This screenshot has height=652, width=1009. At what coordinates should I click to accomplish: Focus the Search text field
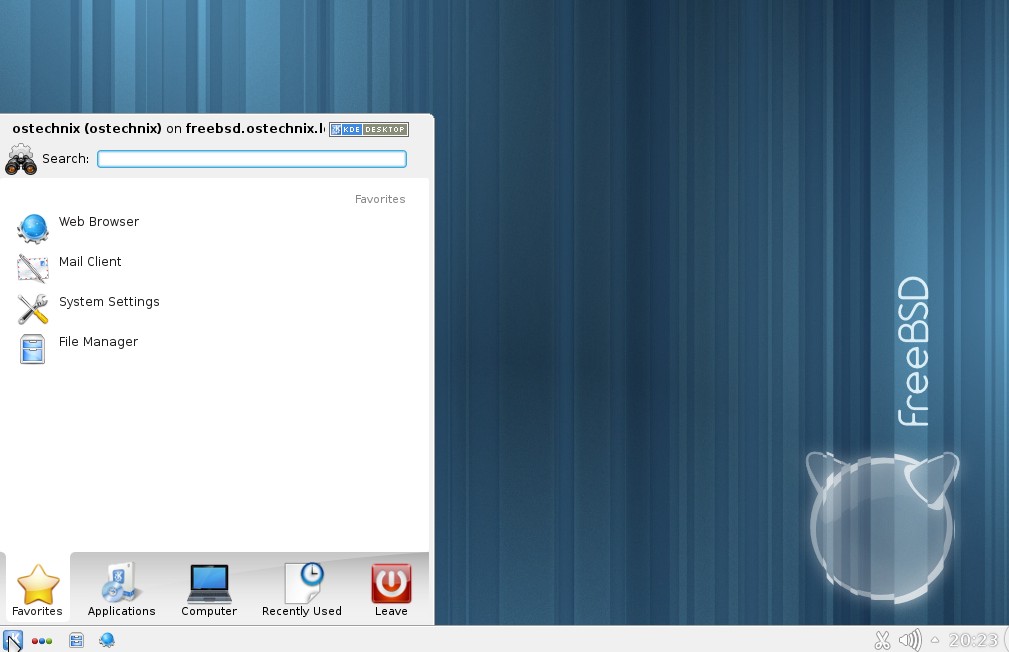pos(252,159)
